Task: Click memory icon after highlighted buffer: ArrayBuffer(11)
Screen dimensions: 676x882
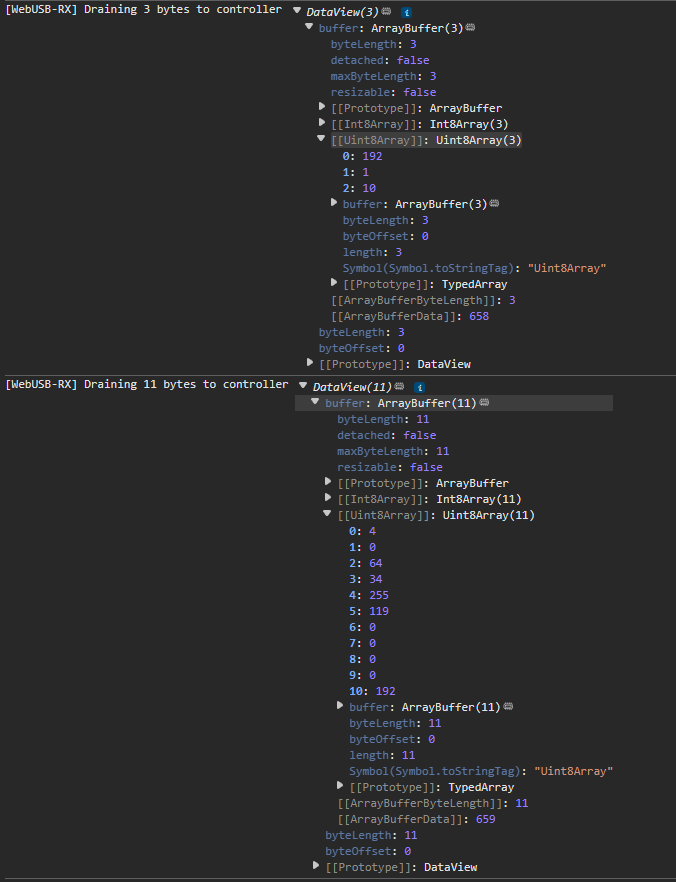Action: coord(484,403)
